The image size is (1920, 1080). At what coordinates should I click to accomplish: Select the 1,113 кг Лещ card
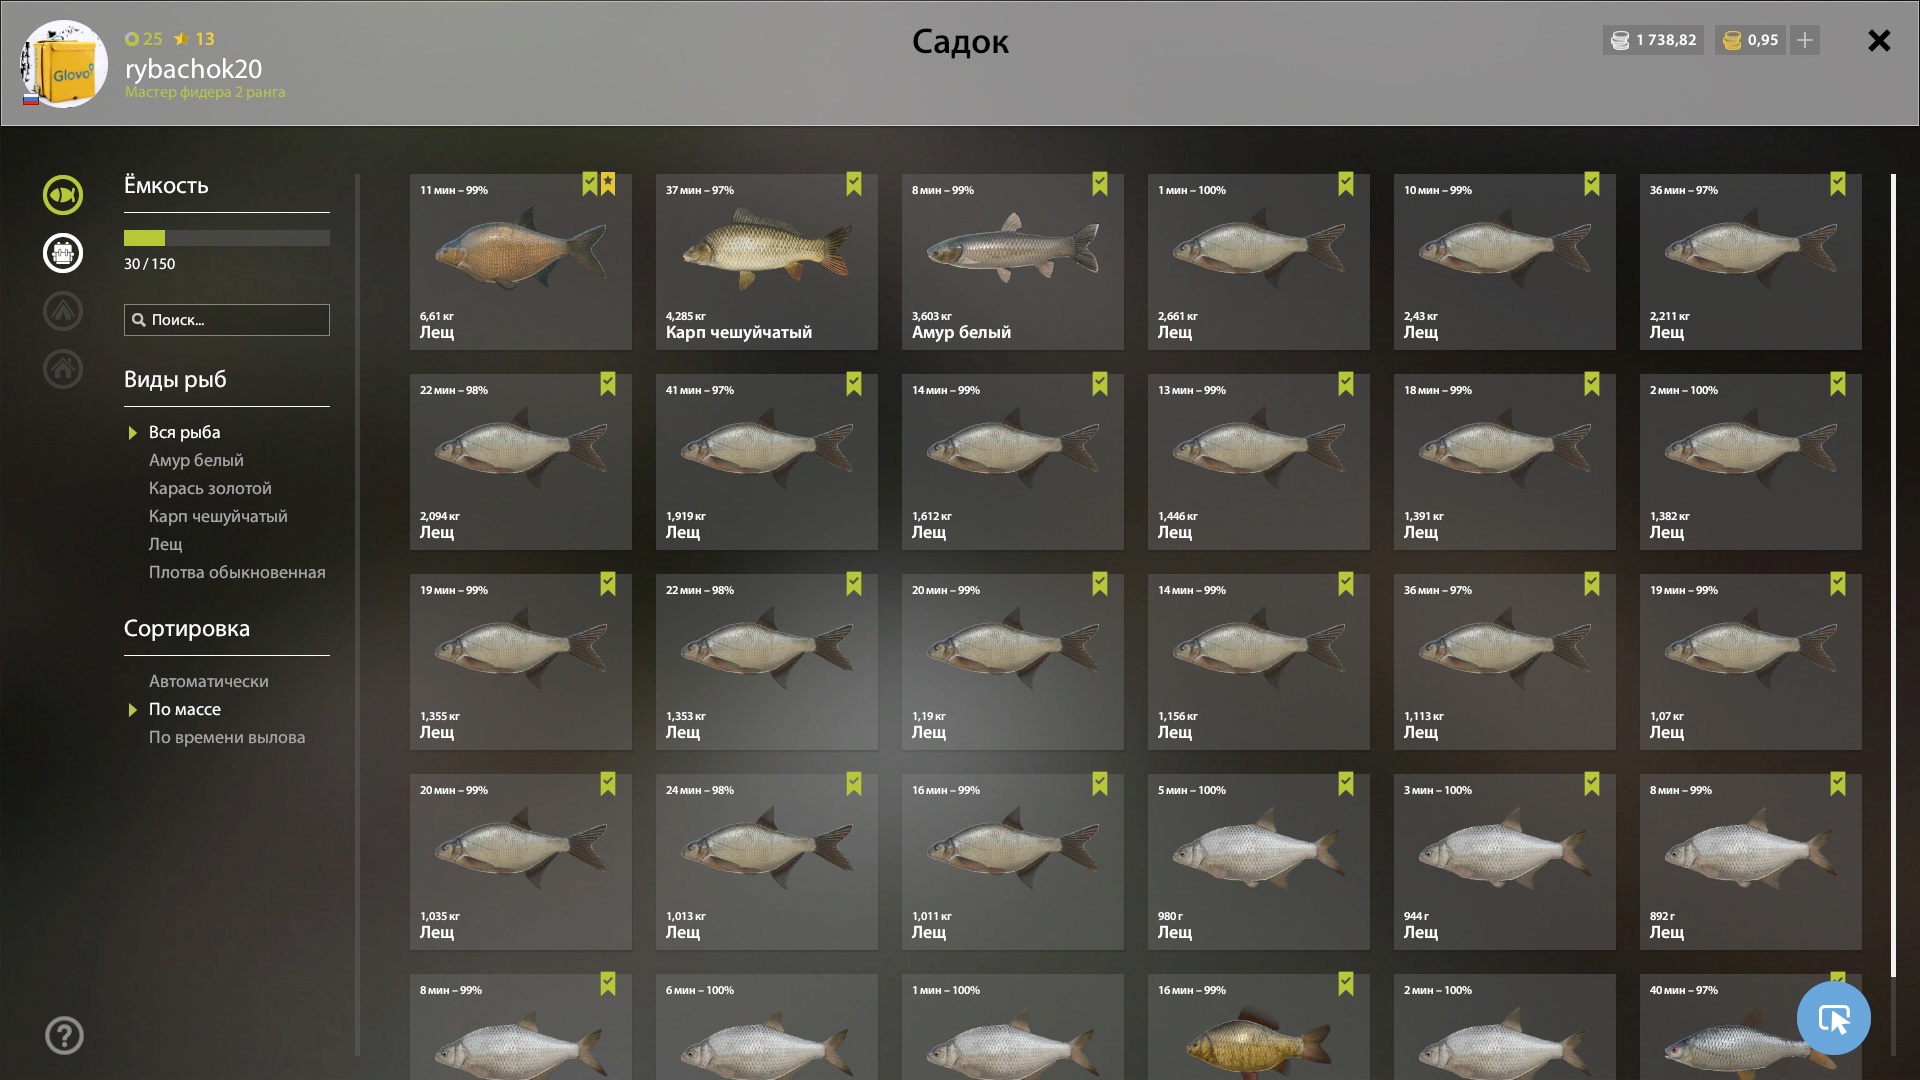1505,662
